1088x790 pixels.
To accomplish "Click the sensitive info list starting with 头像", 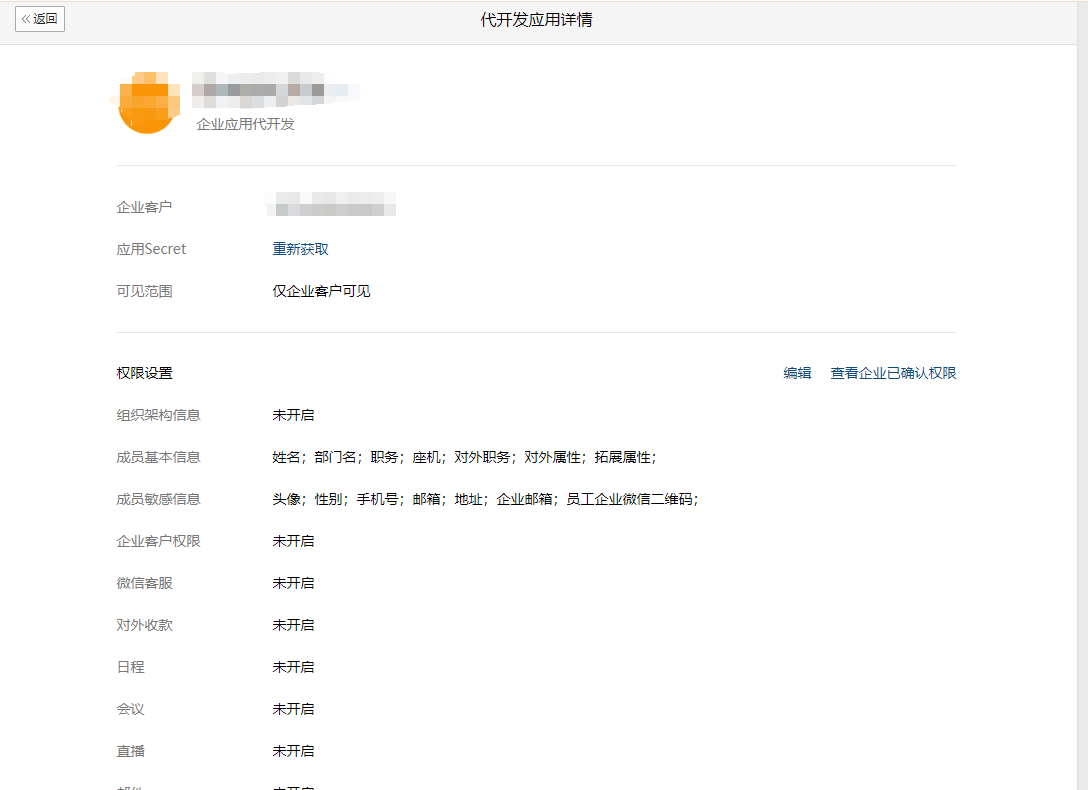I will 486,499.
